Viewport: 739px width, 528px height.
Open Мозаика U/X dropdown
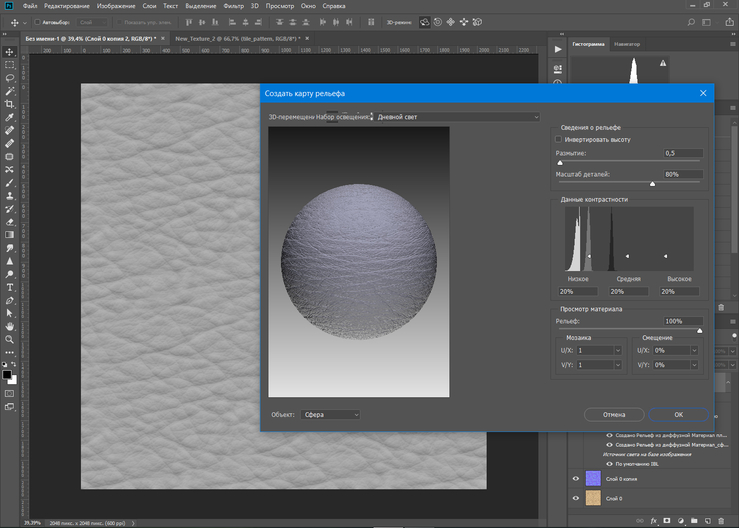pos(618,350)
